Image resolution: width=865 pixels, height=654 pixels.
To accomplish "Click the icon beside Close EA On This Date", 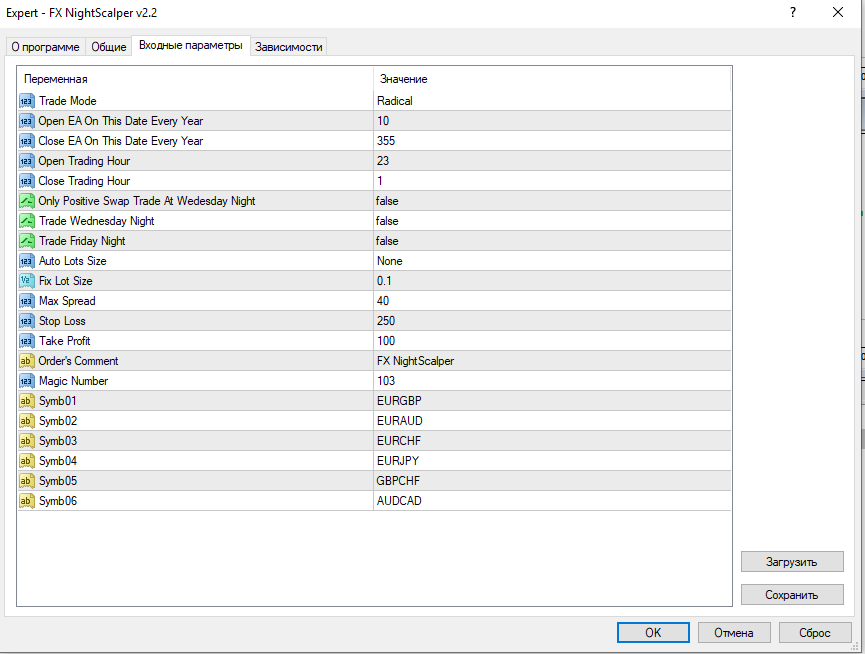I will click(26, 141).
